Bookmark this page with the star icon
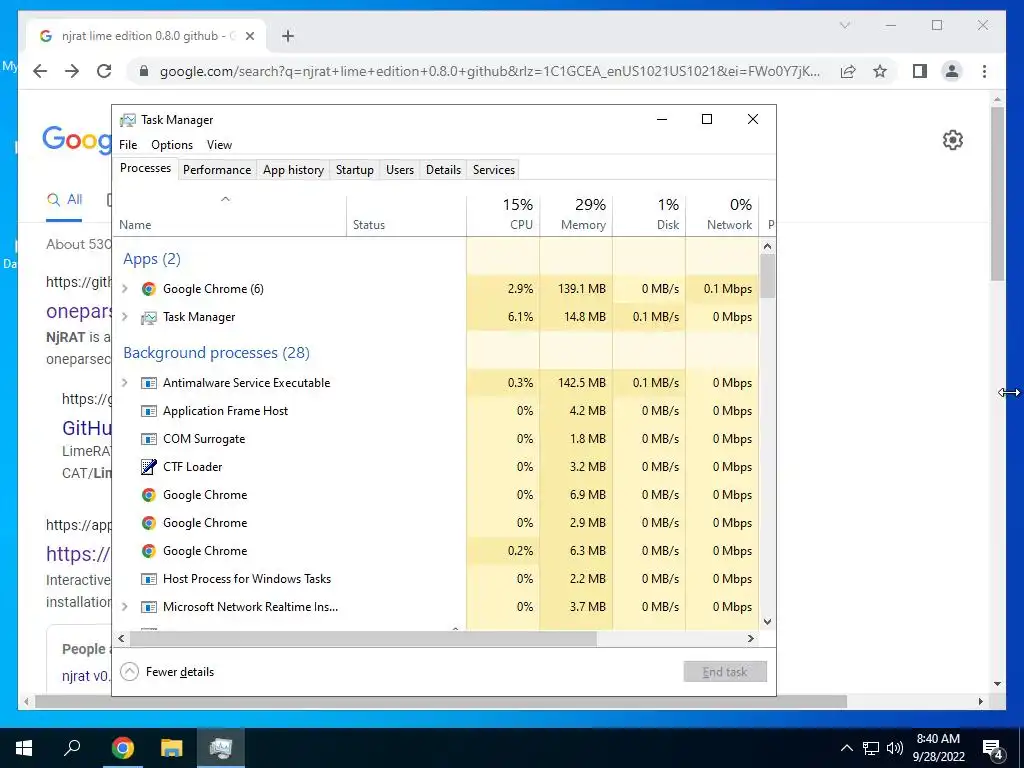Screen dimensions: 1024x768 [880, 71]
